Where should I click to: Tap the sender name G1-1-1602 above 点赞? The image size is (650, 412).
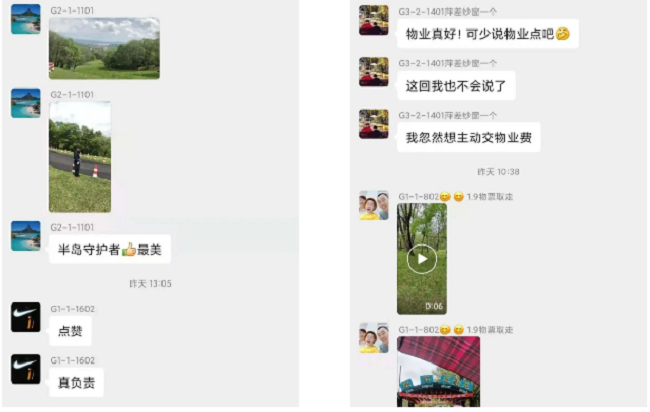click(x=73, y=309)
